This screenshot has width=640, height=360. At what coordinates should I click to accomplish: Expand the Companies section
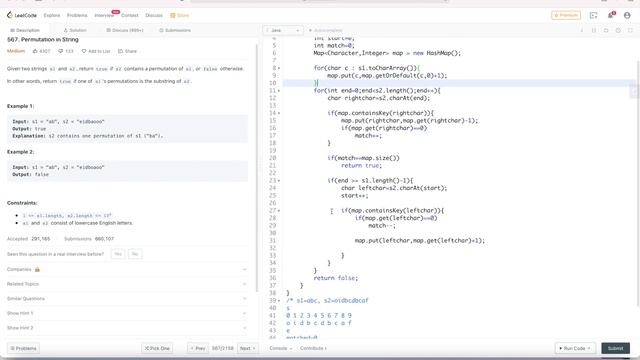tap(127, 269)
